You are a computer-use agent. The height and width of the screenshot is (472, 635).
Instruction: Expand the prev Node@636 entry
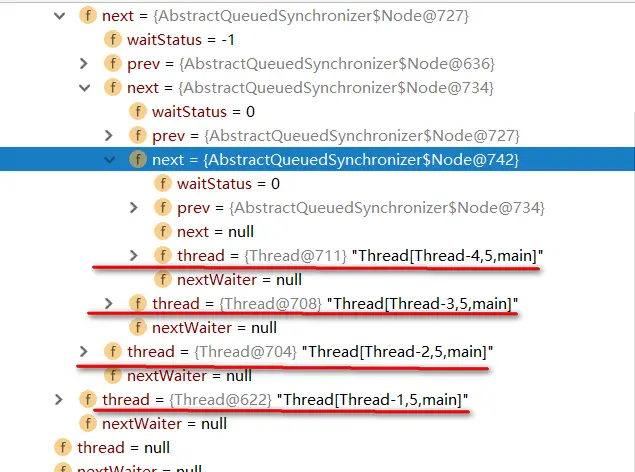pos(84,64)
